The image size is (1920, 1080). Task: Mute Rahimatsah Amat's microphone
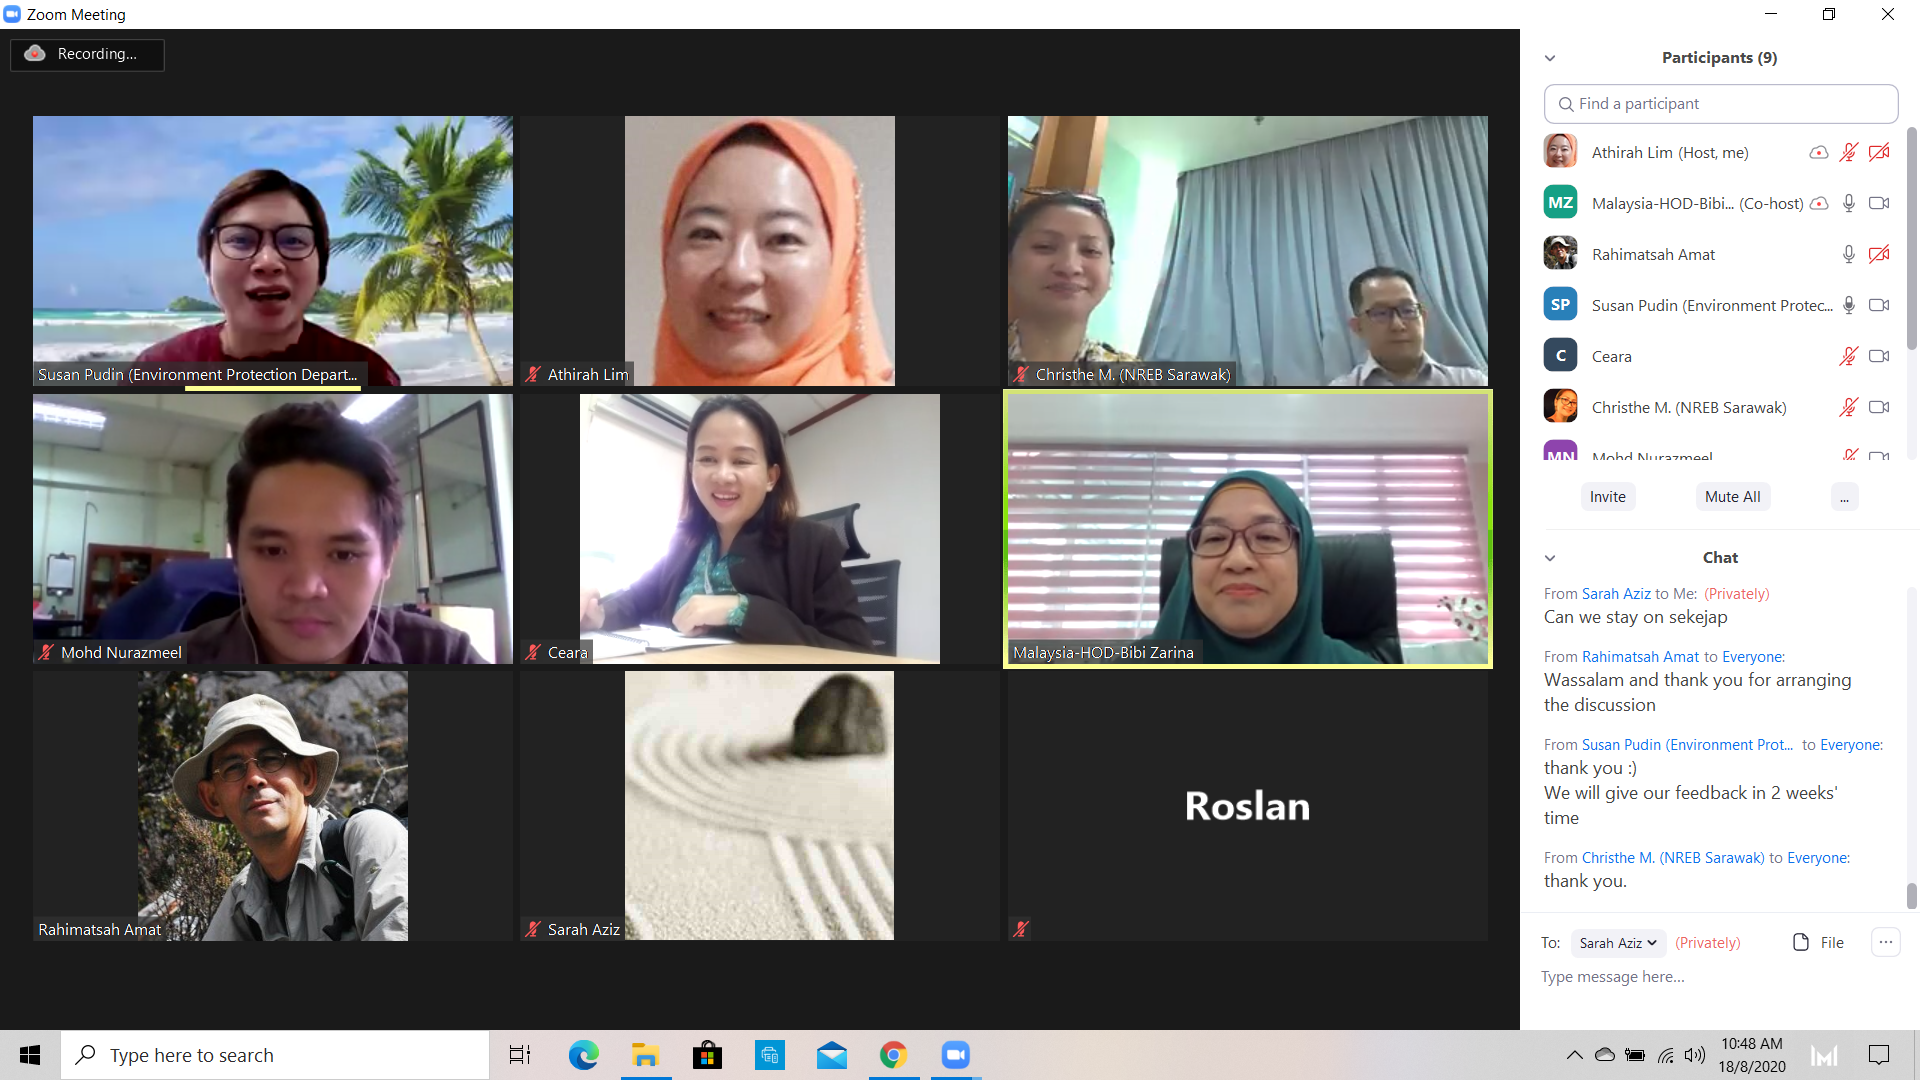tap(1849, 255)
